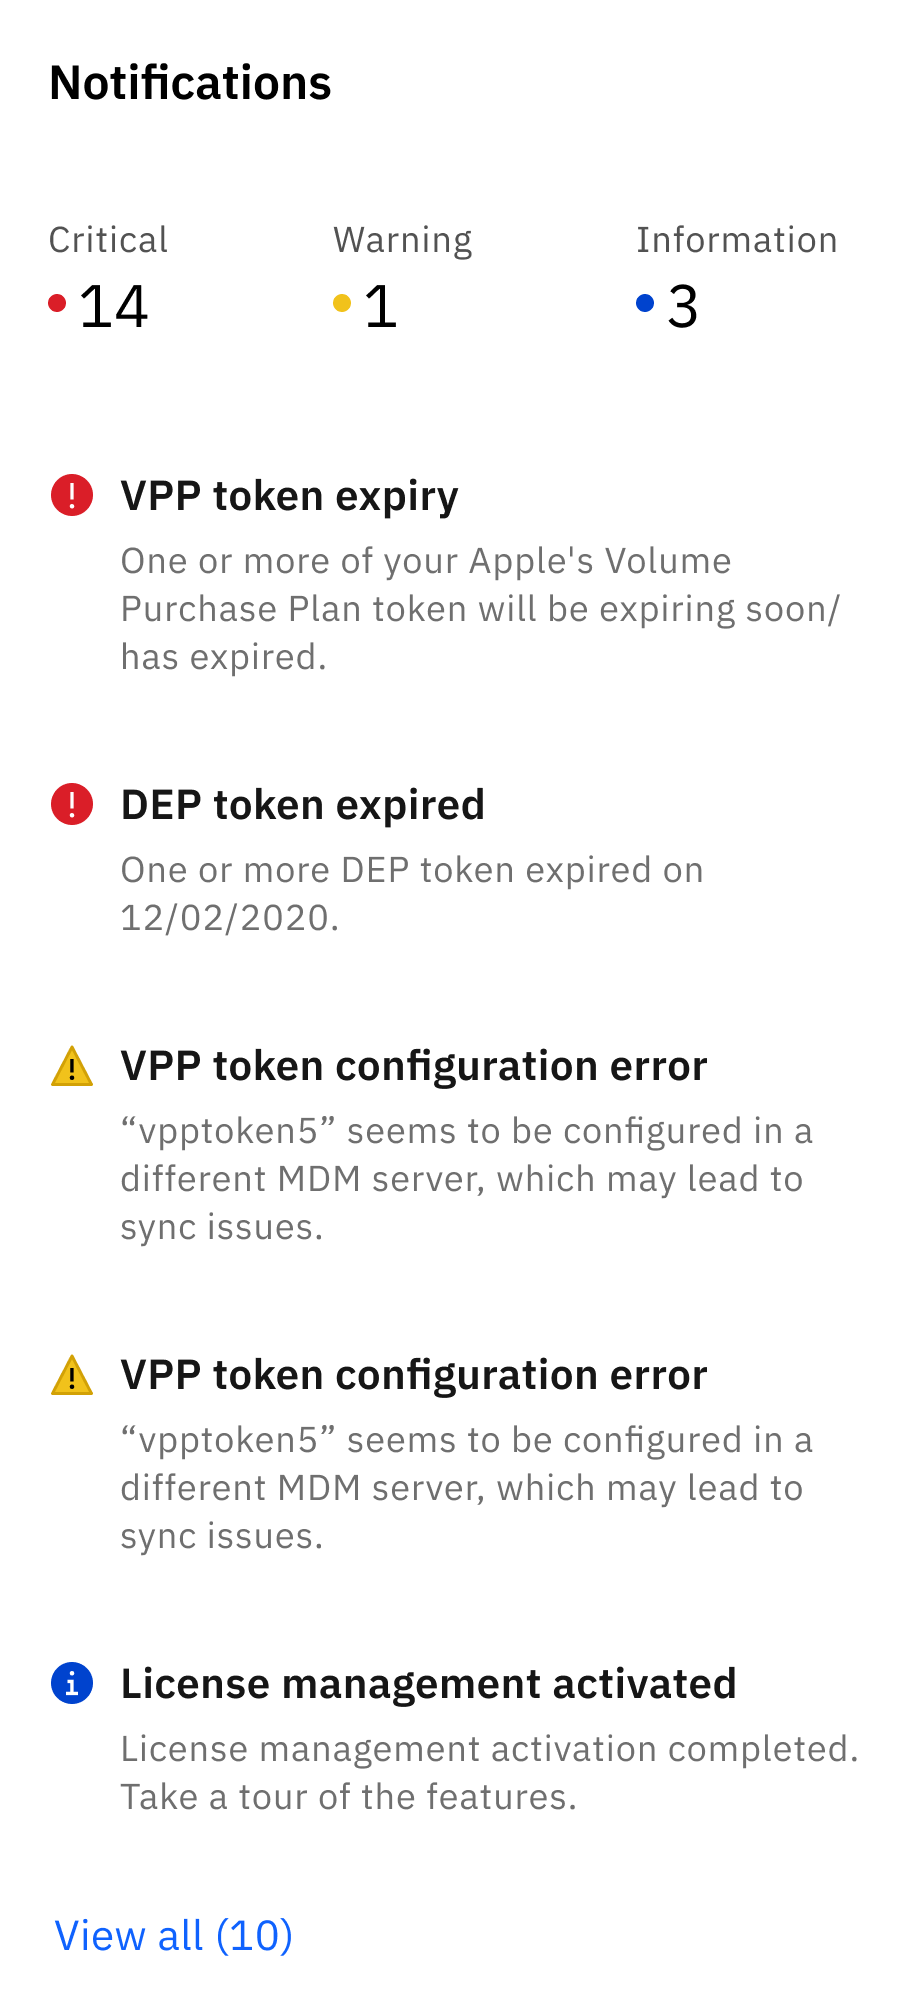
Task: Click the blue dot next to the Information count
Action: point(645,302)
